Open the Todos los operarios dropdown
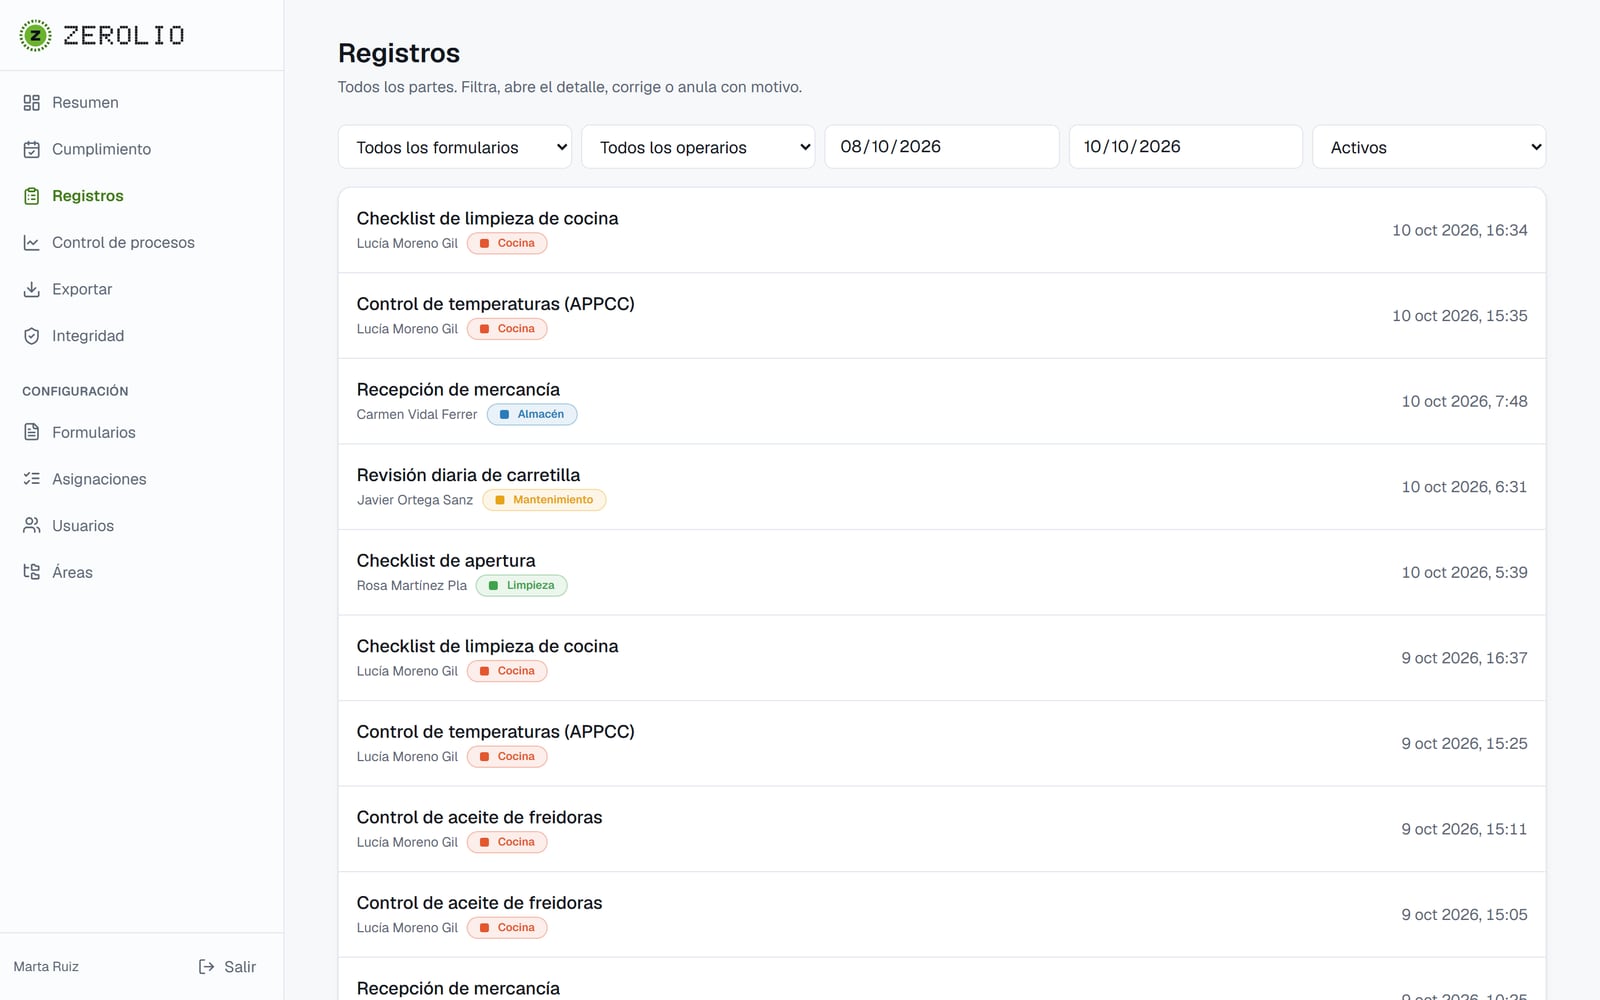Viewport: 1600px width, 1000px height. click(x=698, y=147)
